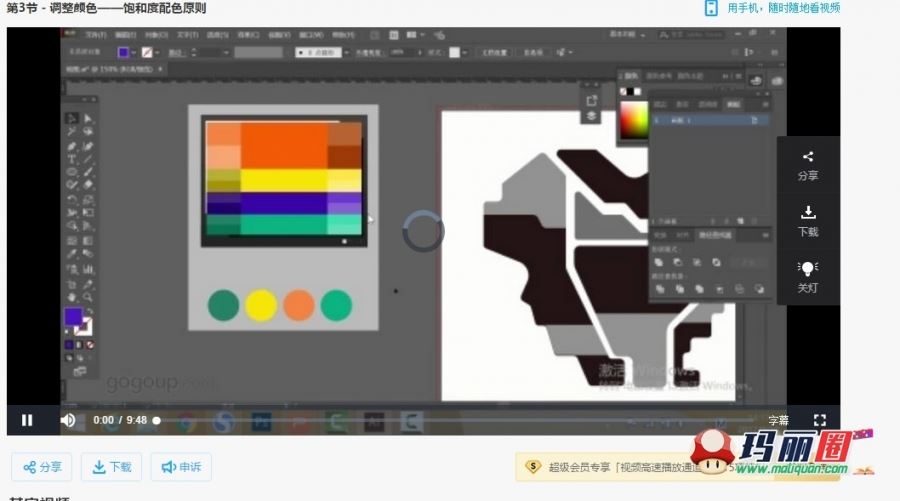The image size is (900, 501).
Task: Click the download icon in video side panel
Action: (x=808, y=212)
